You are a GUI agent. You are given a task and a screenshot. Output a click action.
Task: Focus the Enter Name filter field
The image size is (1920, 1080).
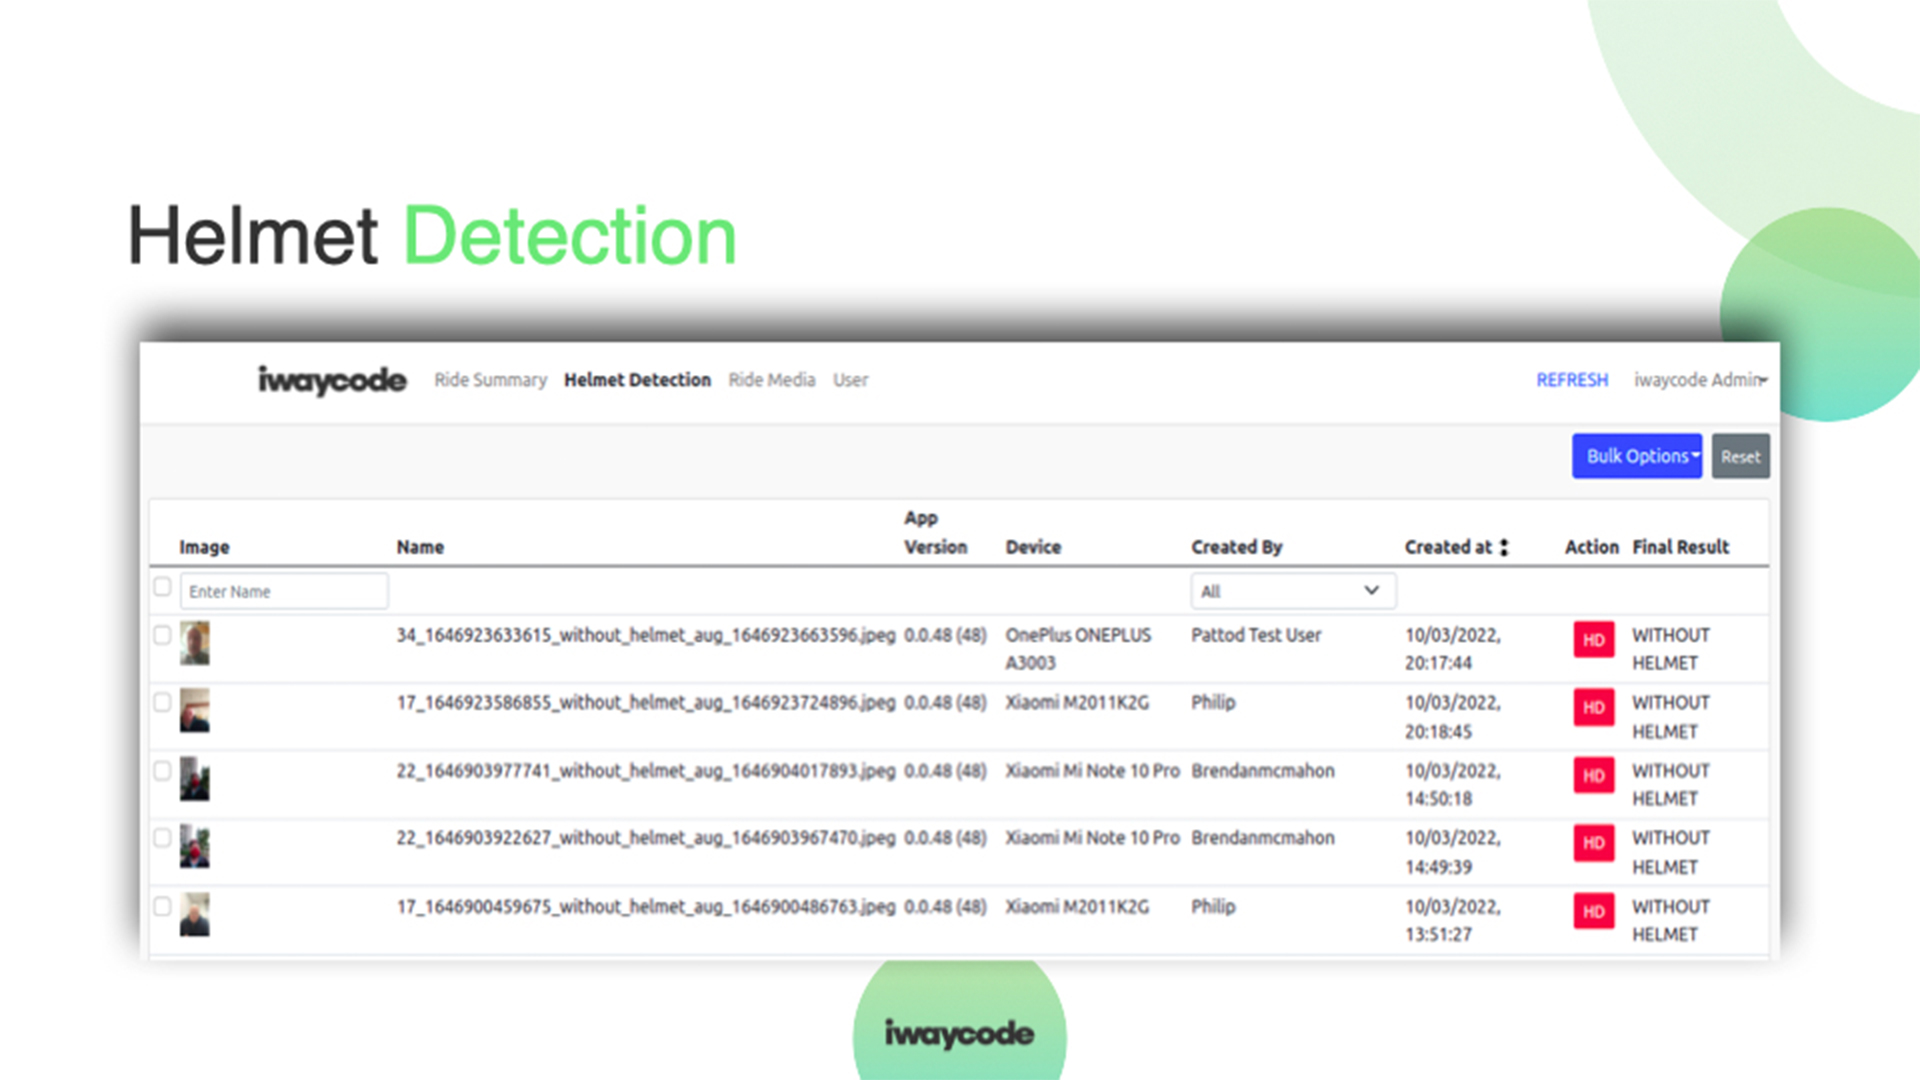(284, 591)
